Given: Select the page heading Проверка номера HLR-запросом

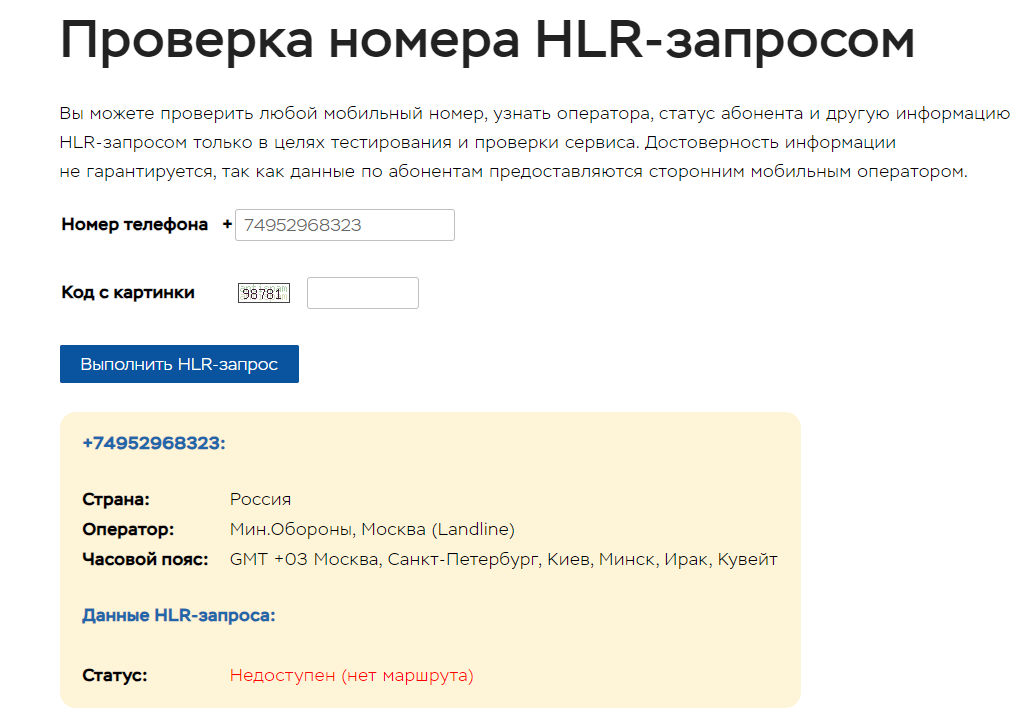Looking at the screenshot, I should pos(487,40).
